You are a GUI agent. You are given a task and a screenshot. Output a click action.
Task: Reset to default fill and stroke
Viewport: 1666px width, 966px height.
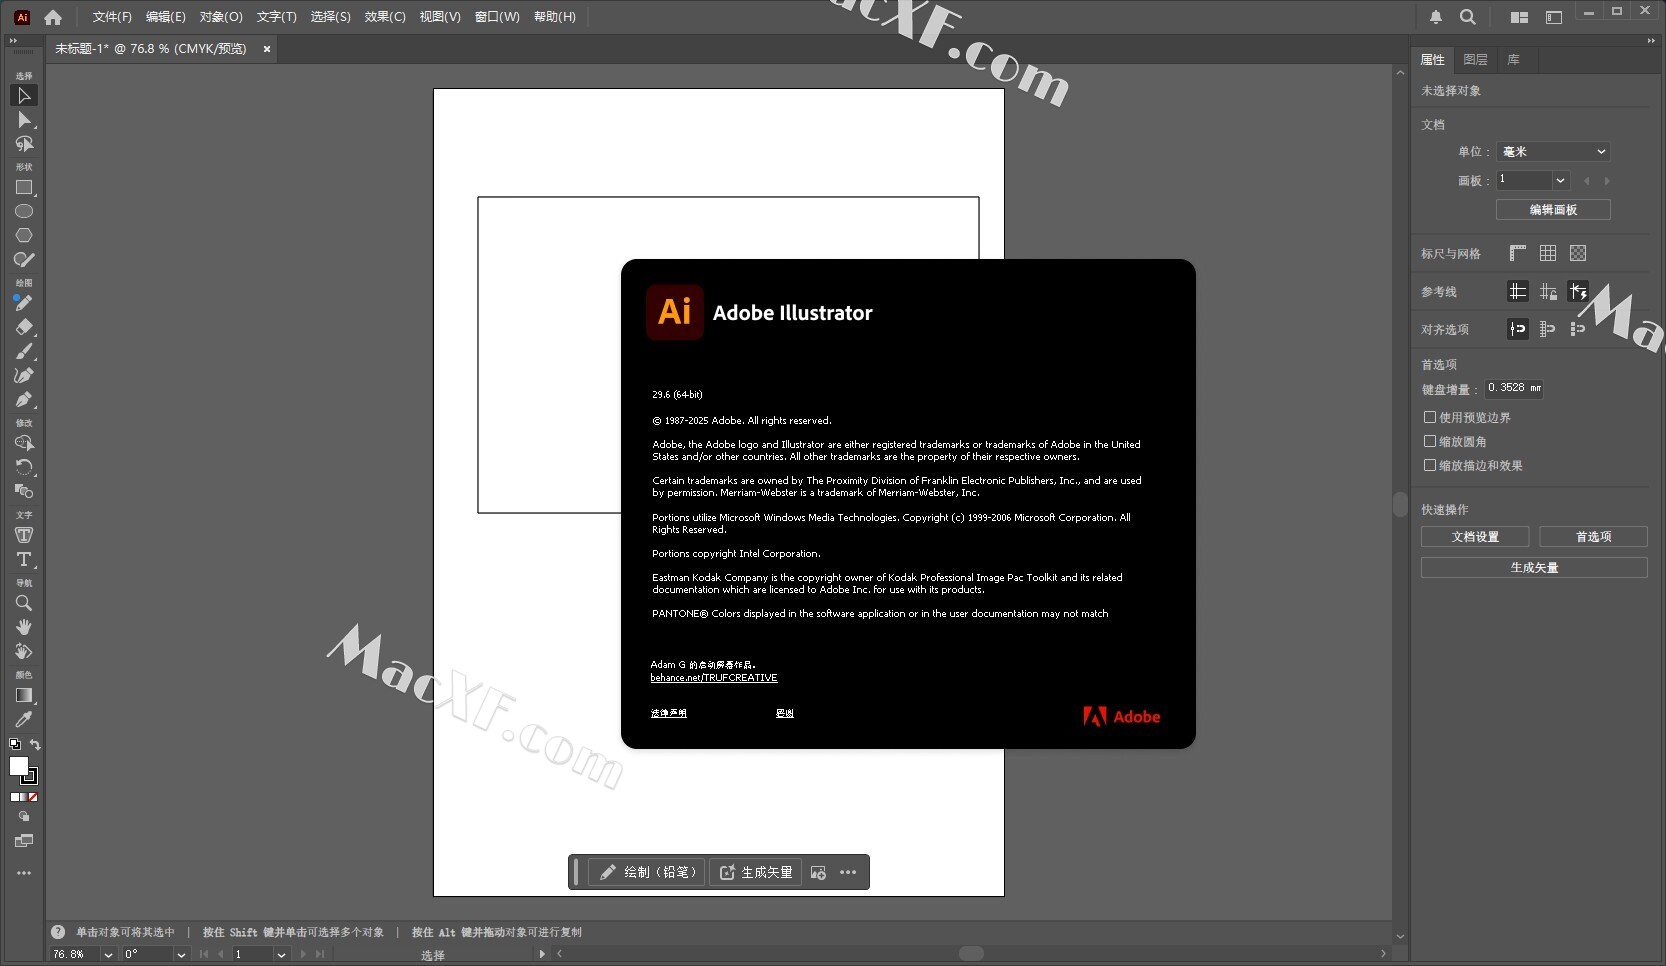point(15,744)
